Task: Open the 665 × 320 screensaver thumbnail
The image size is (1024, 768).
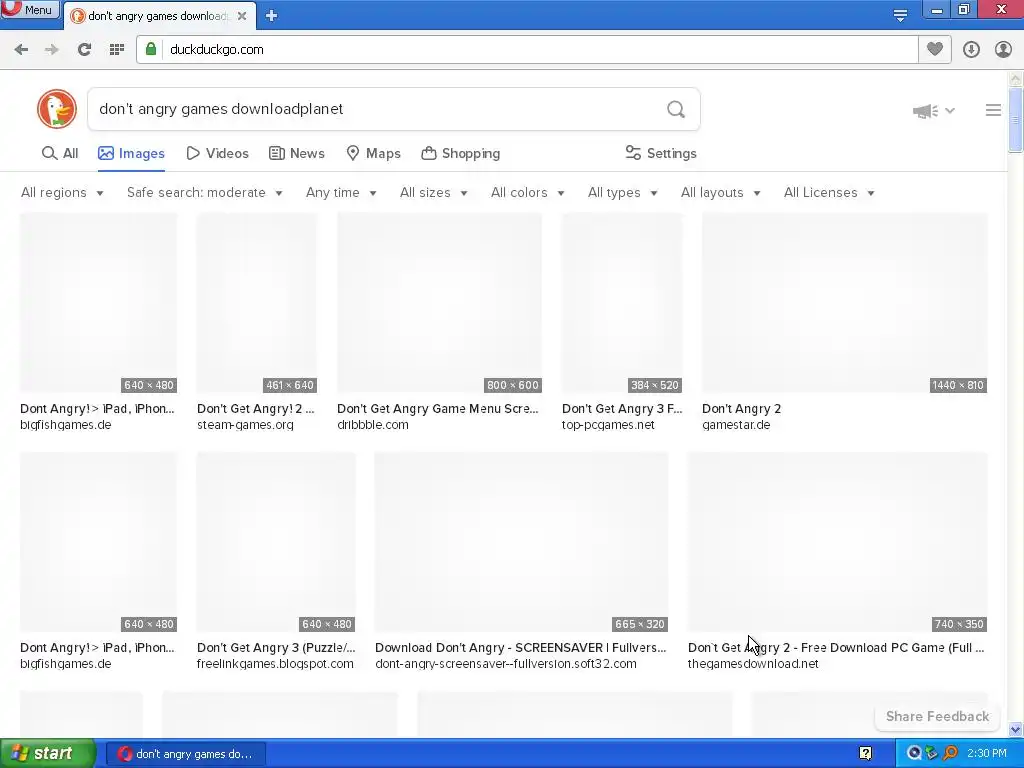Action: (x=521, y=542)
